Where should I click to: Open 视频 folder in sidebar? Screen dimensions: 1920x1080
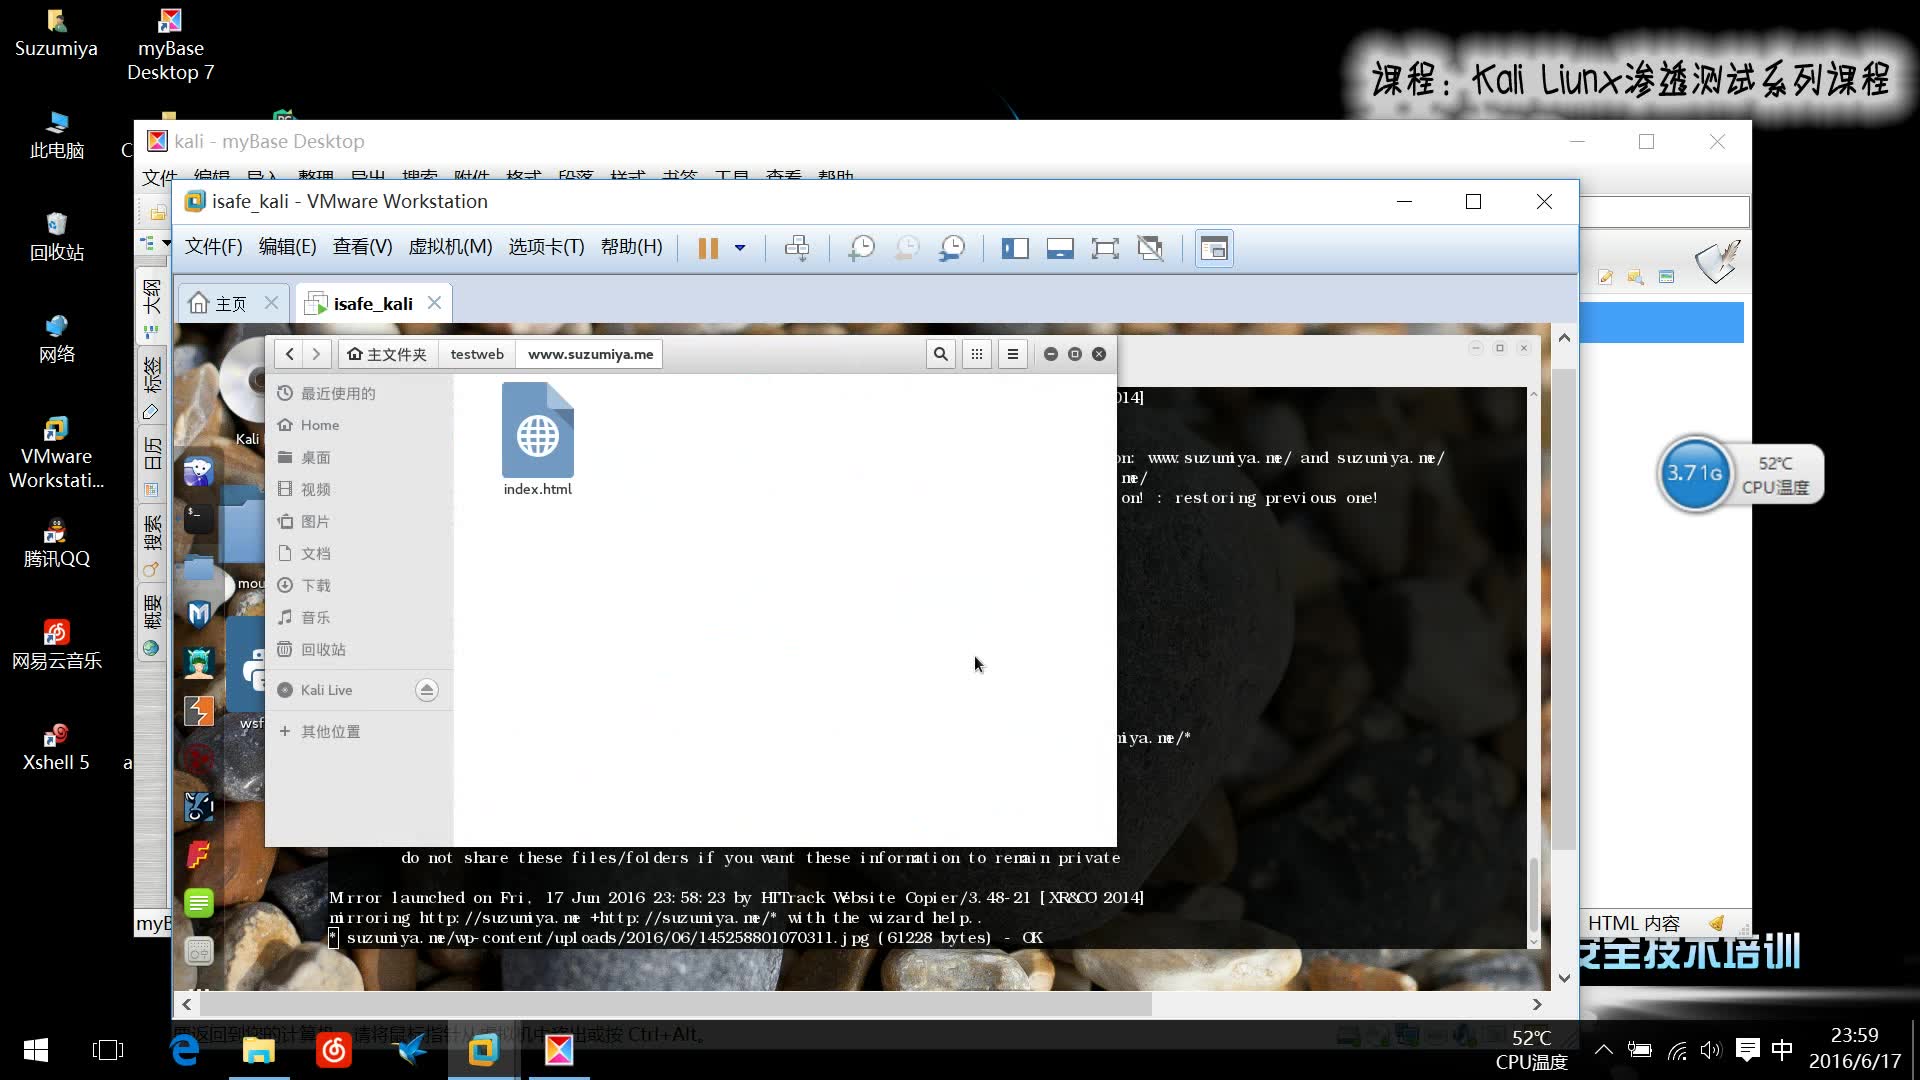(x=358, y=489)
